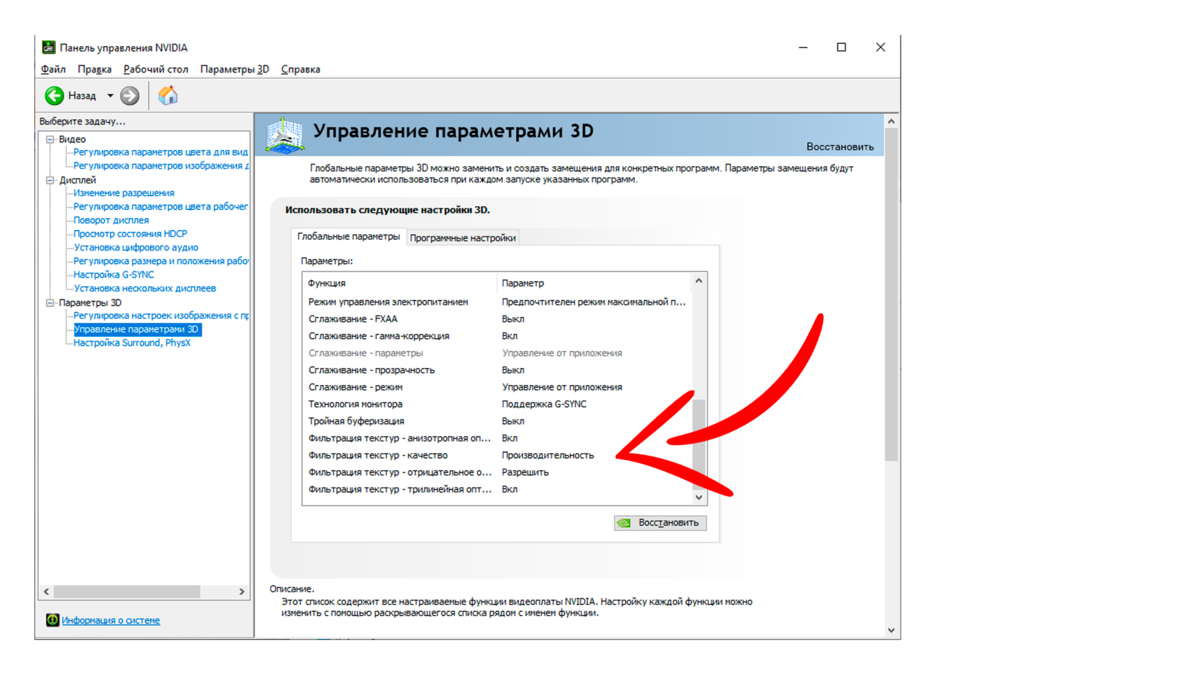Viewport: 1200px width, 675px height.
Task: Click the Поддержка G-SYNC value
Action: click(x=544, y=404)
